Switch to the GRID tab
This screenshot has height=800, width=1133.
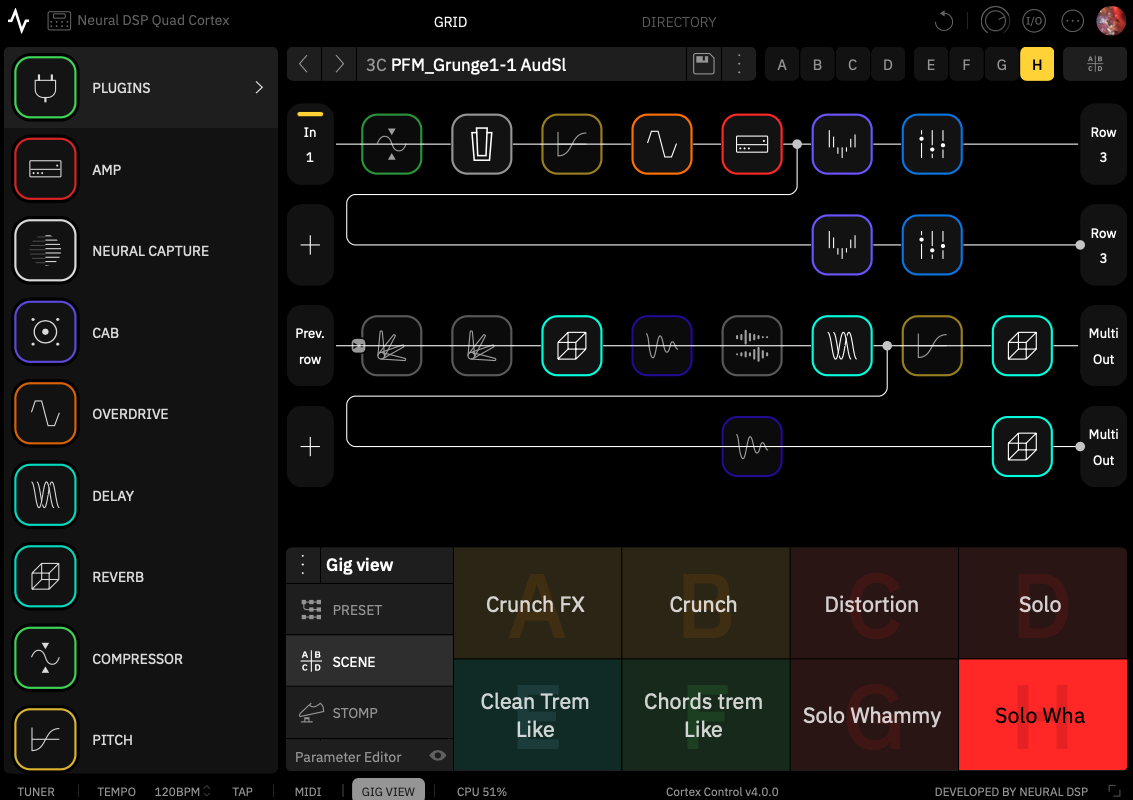point(450,22)
